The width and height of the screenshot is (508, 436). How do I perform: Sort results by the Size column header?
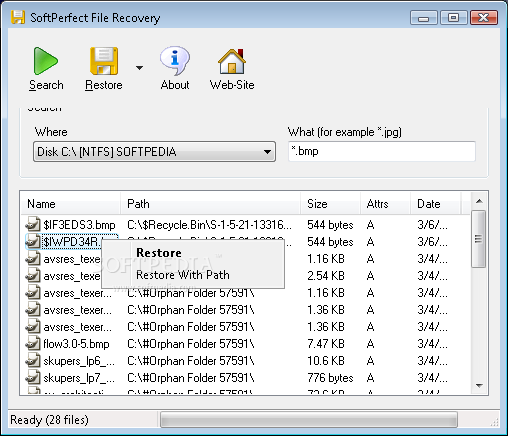click(x=330, y=204)
